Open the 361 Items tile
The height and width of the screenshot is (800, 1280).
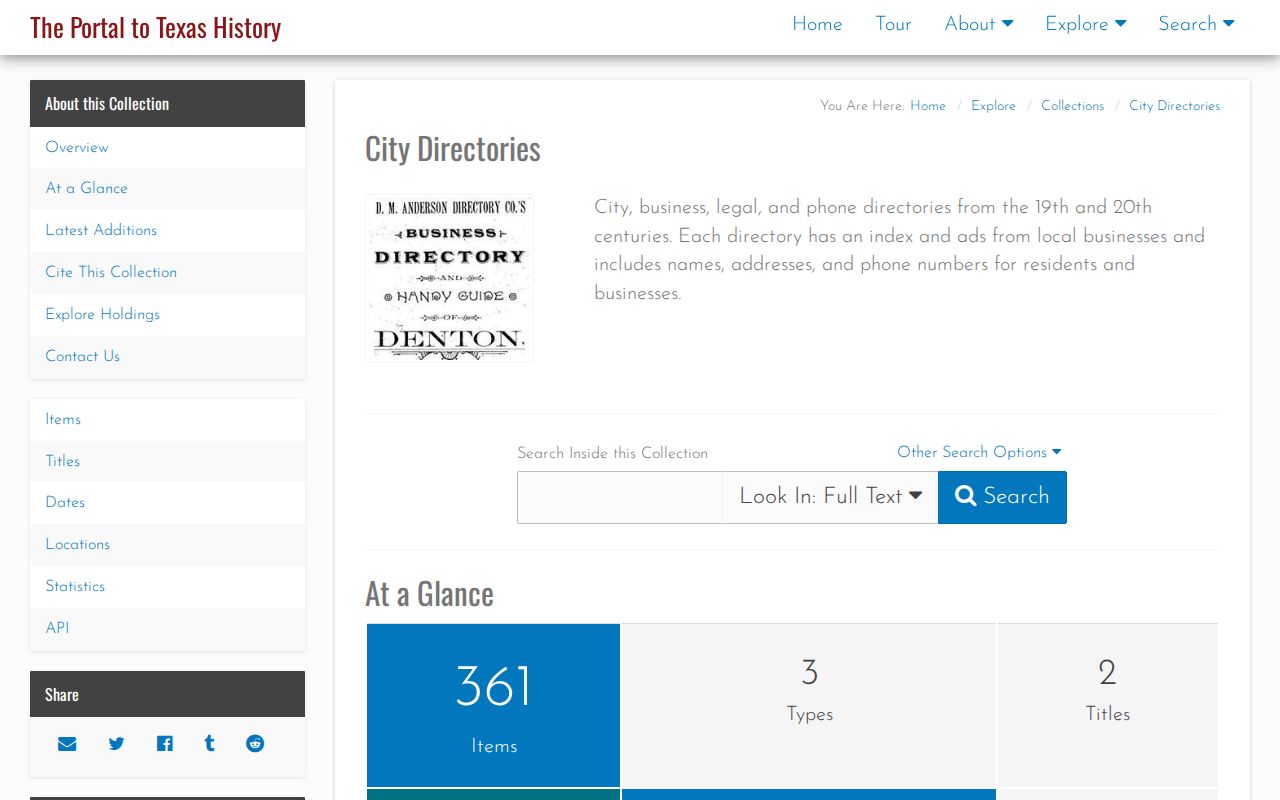(x=493, y=705)
